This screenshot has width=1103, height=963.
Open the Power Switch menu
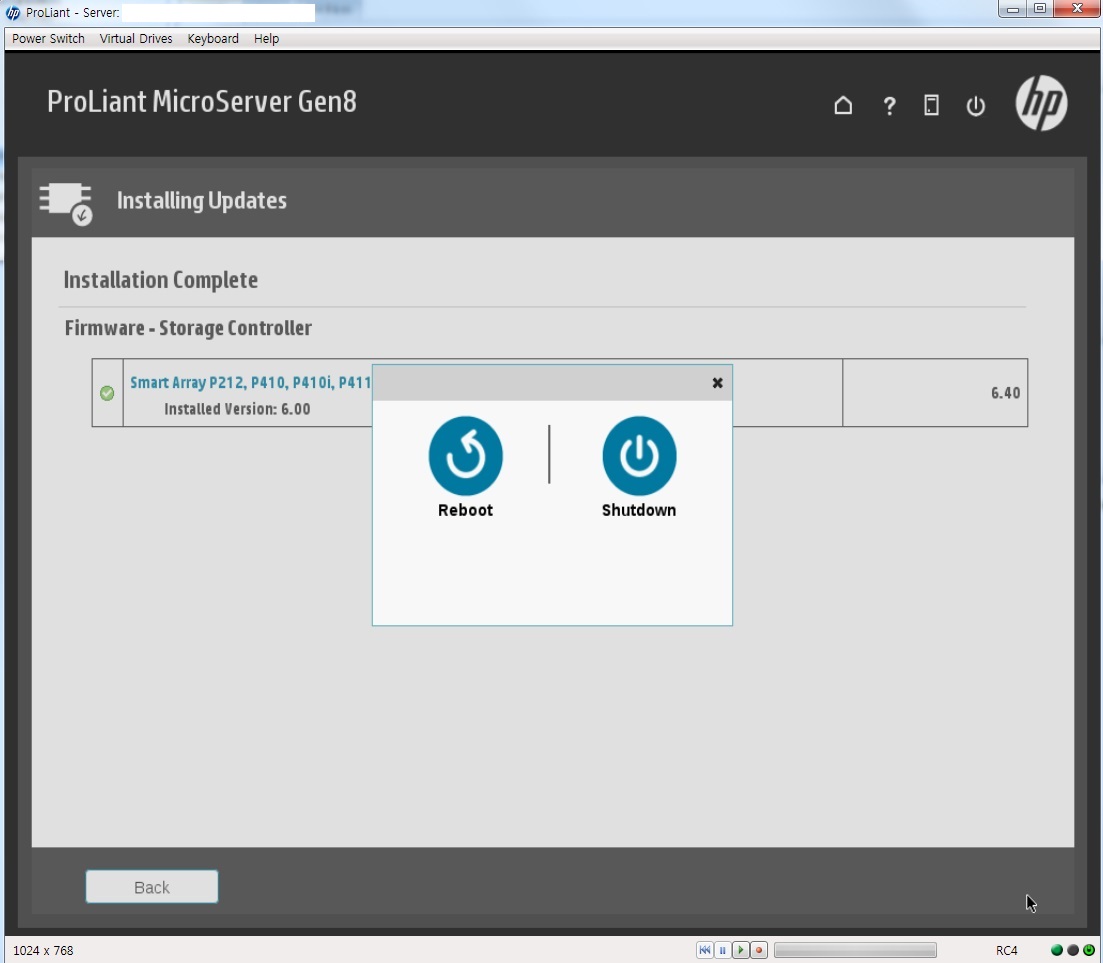point(49,39)
